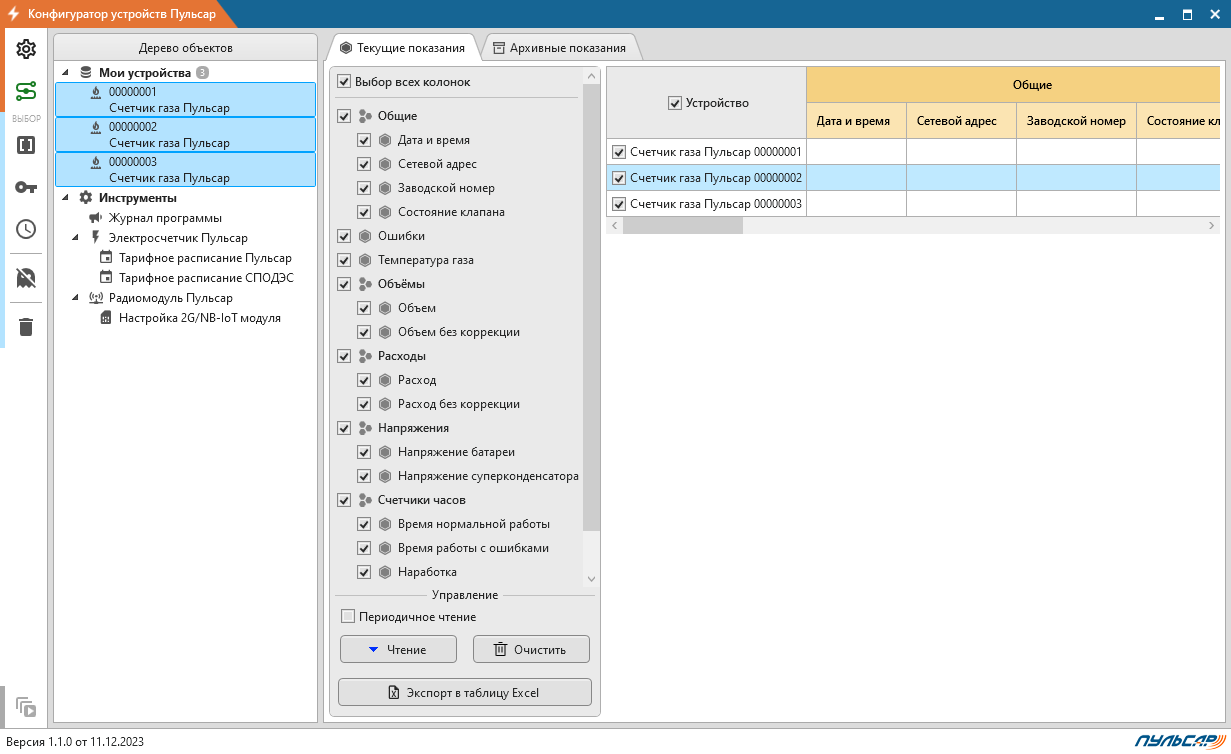
Task: Click the SIM icon of Настройка 2G/NB-IoT модуля
Action: [105, 317]
